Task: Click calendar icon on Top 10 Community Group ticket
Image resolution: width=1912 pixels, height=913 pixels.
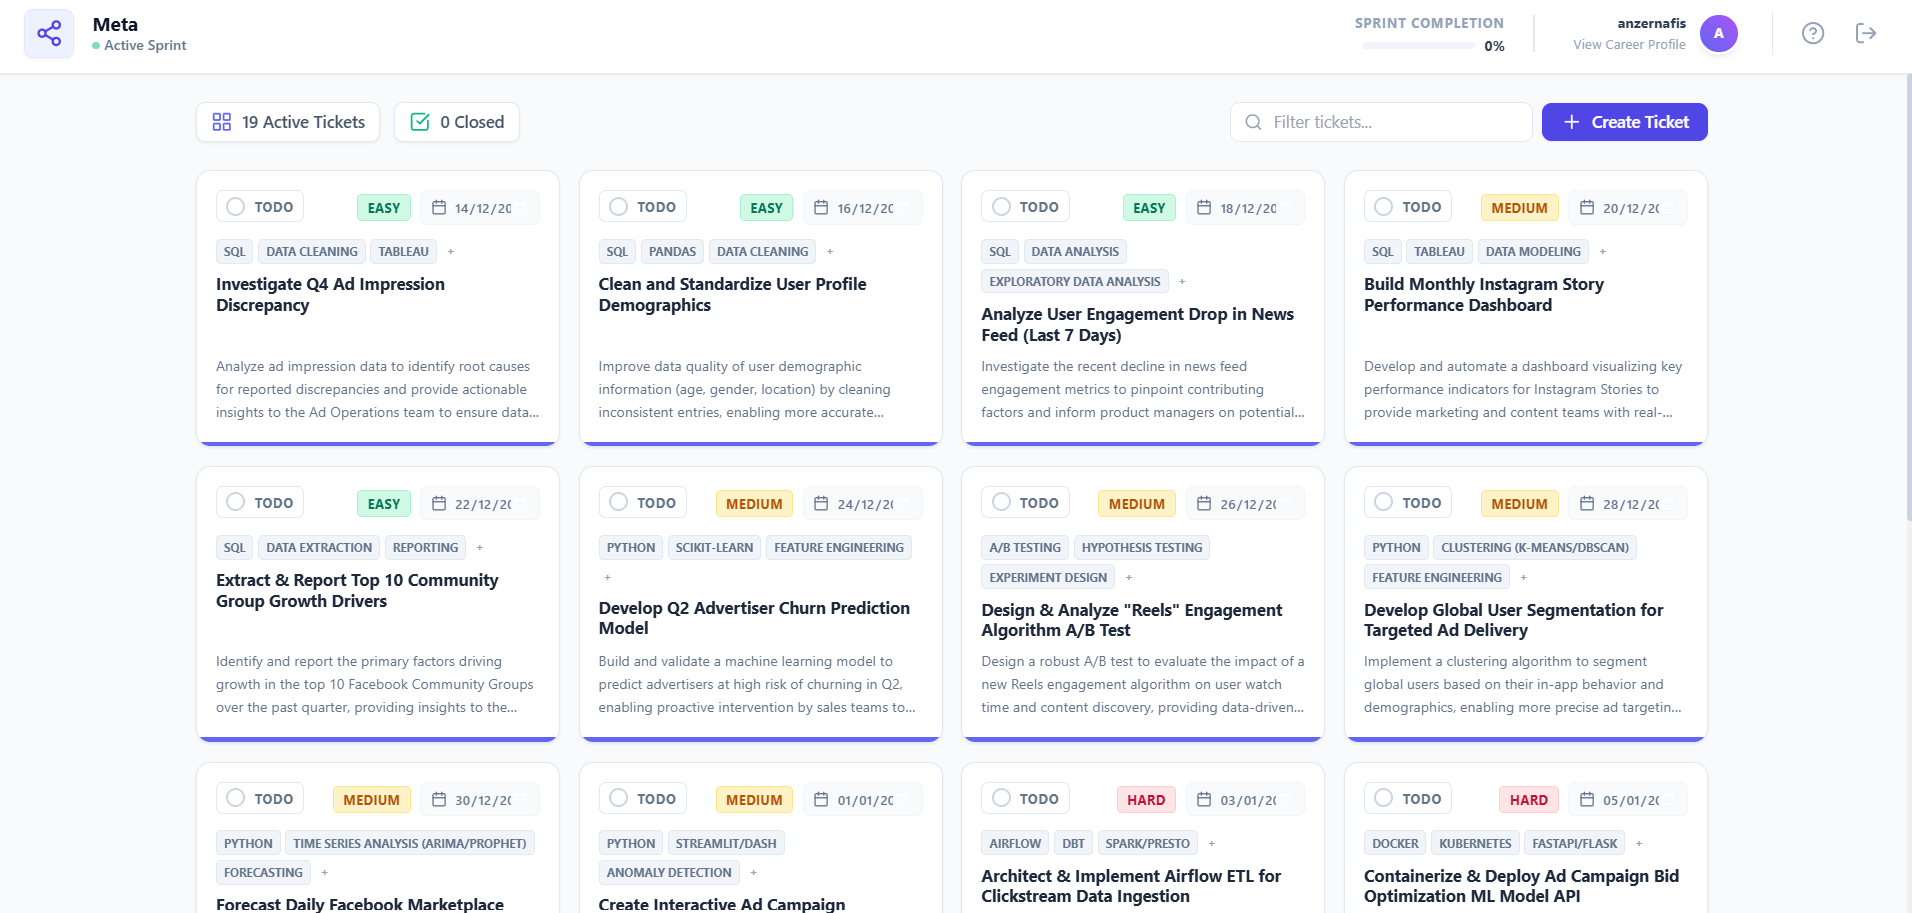Action: (439, 504)
